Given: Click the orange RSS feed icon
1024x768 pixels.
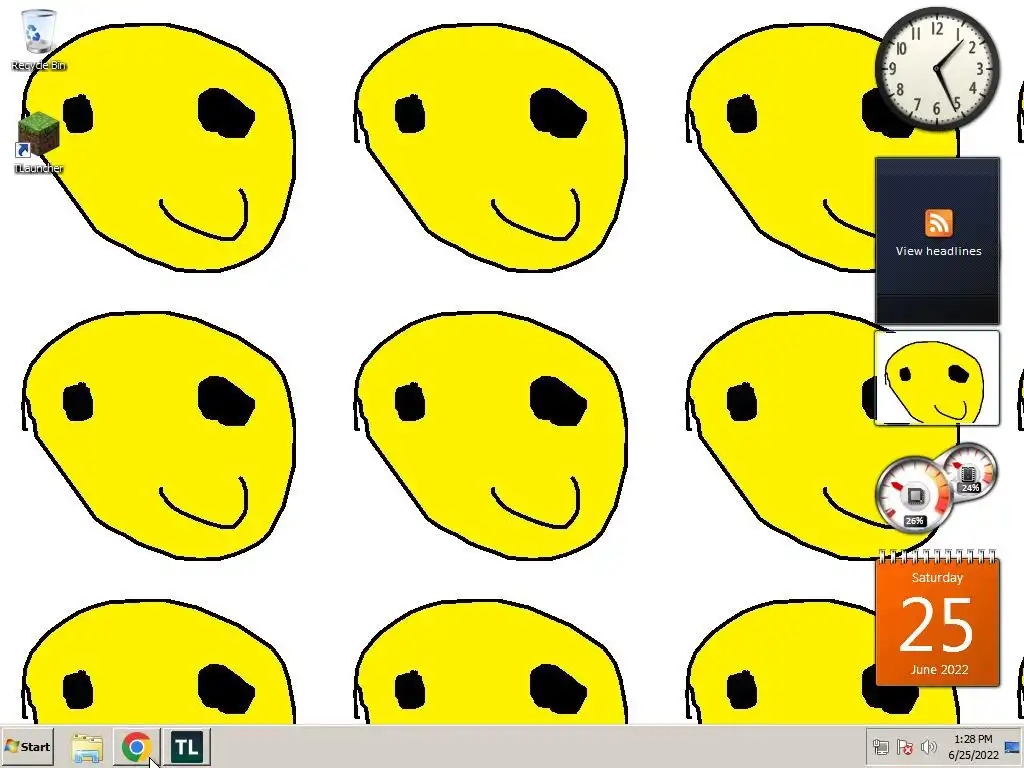Looking at the screenshot, I should pos(938,223).
